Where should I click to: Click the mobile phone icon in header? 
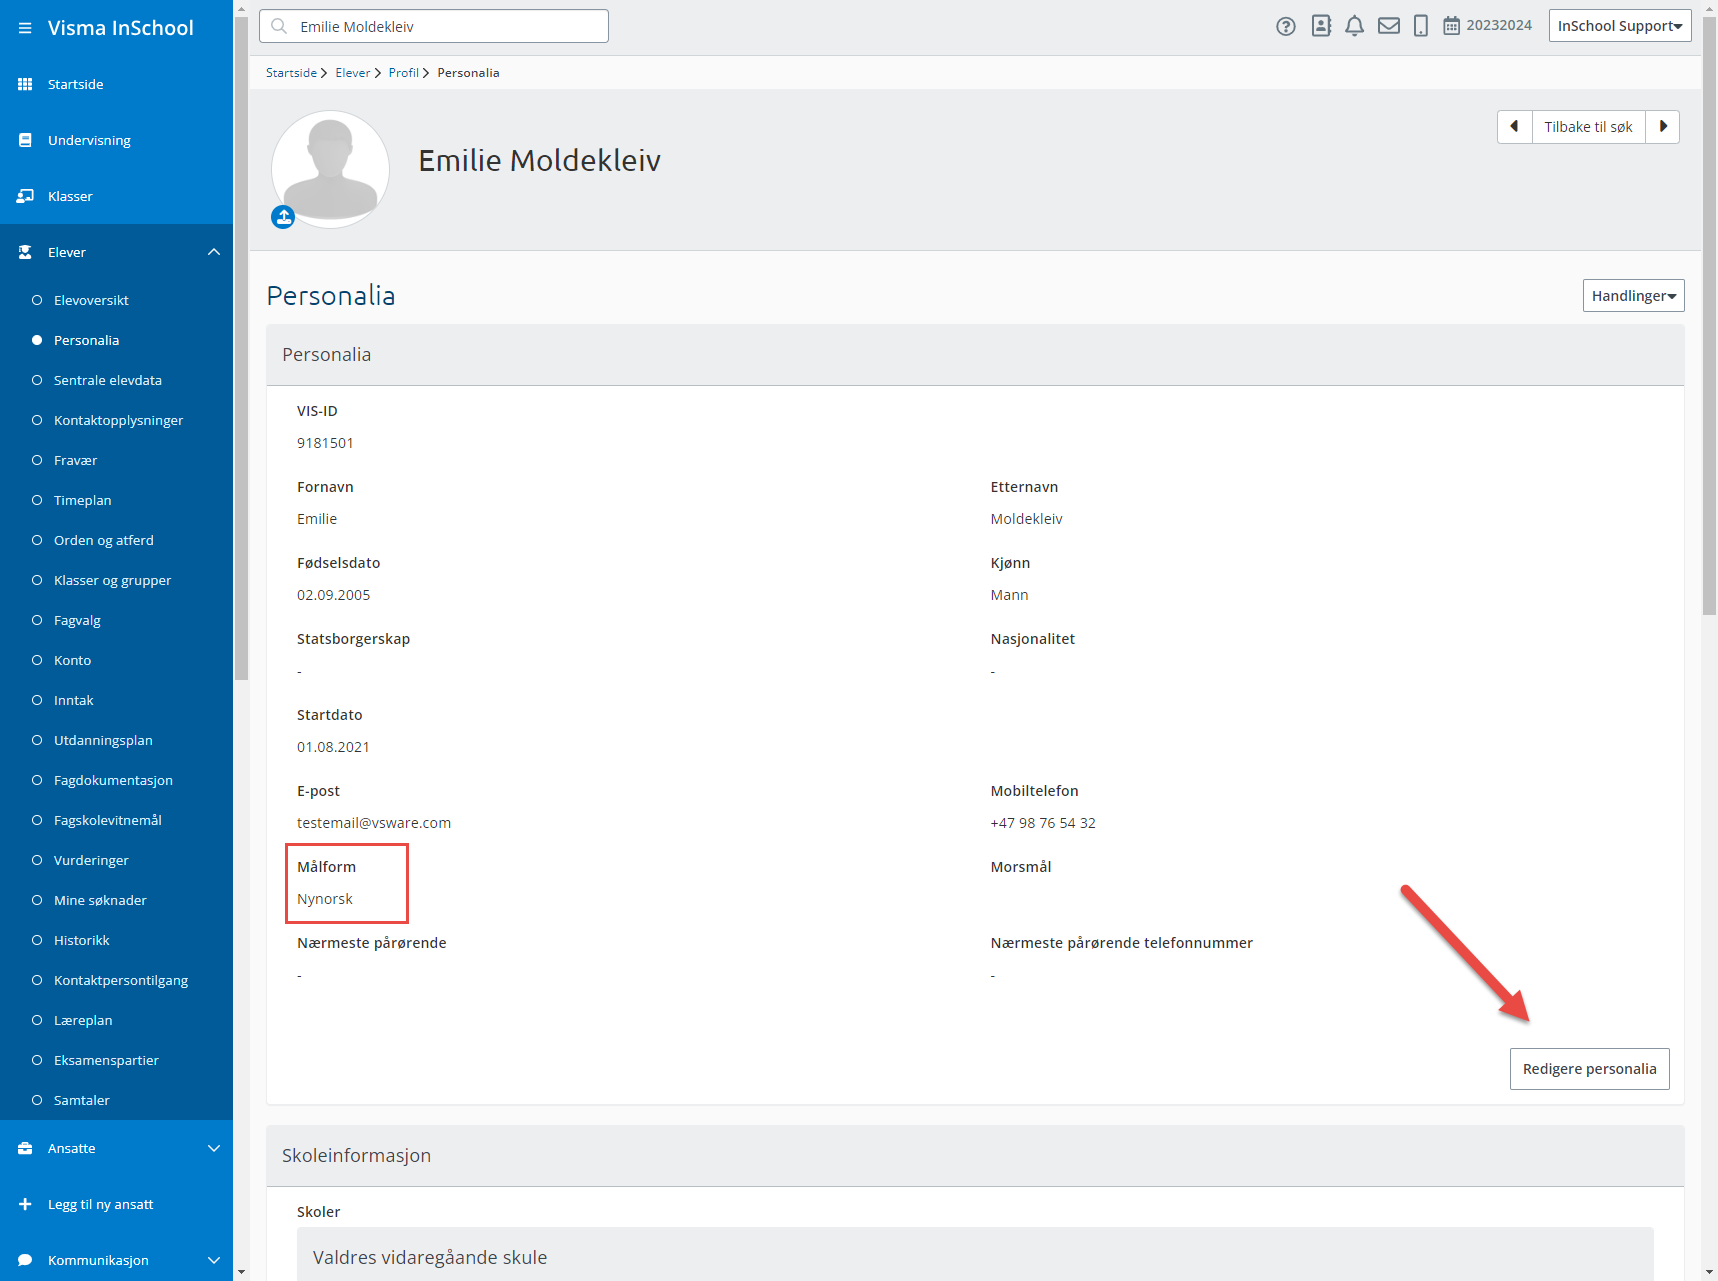[1420, 26]
